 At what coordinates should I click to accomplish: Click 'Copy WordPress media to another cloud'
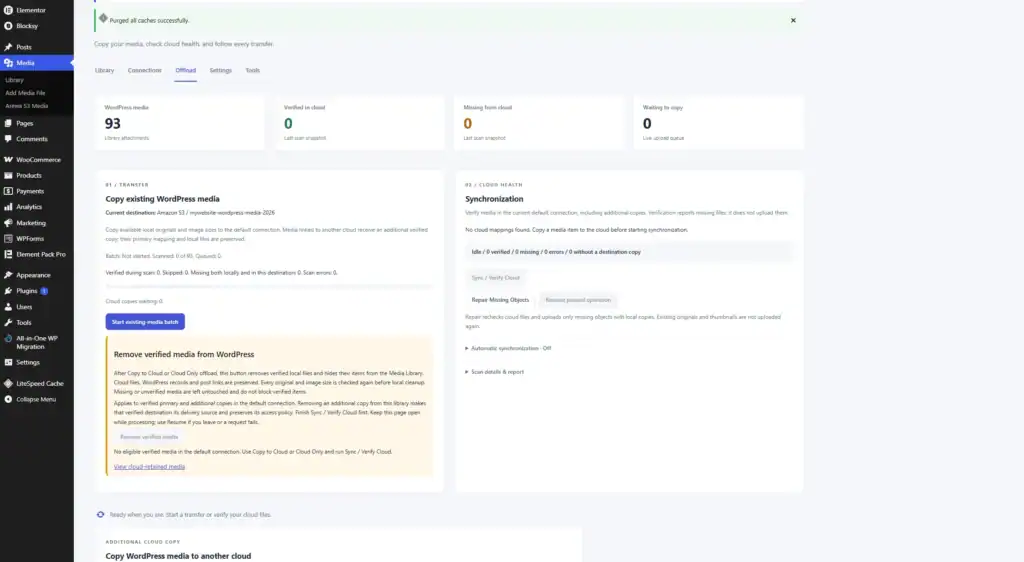178,556
